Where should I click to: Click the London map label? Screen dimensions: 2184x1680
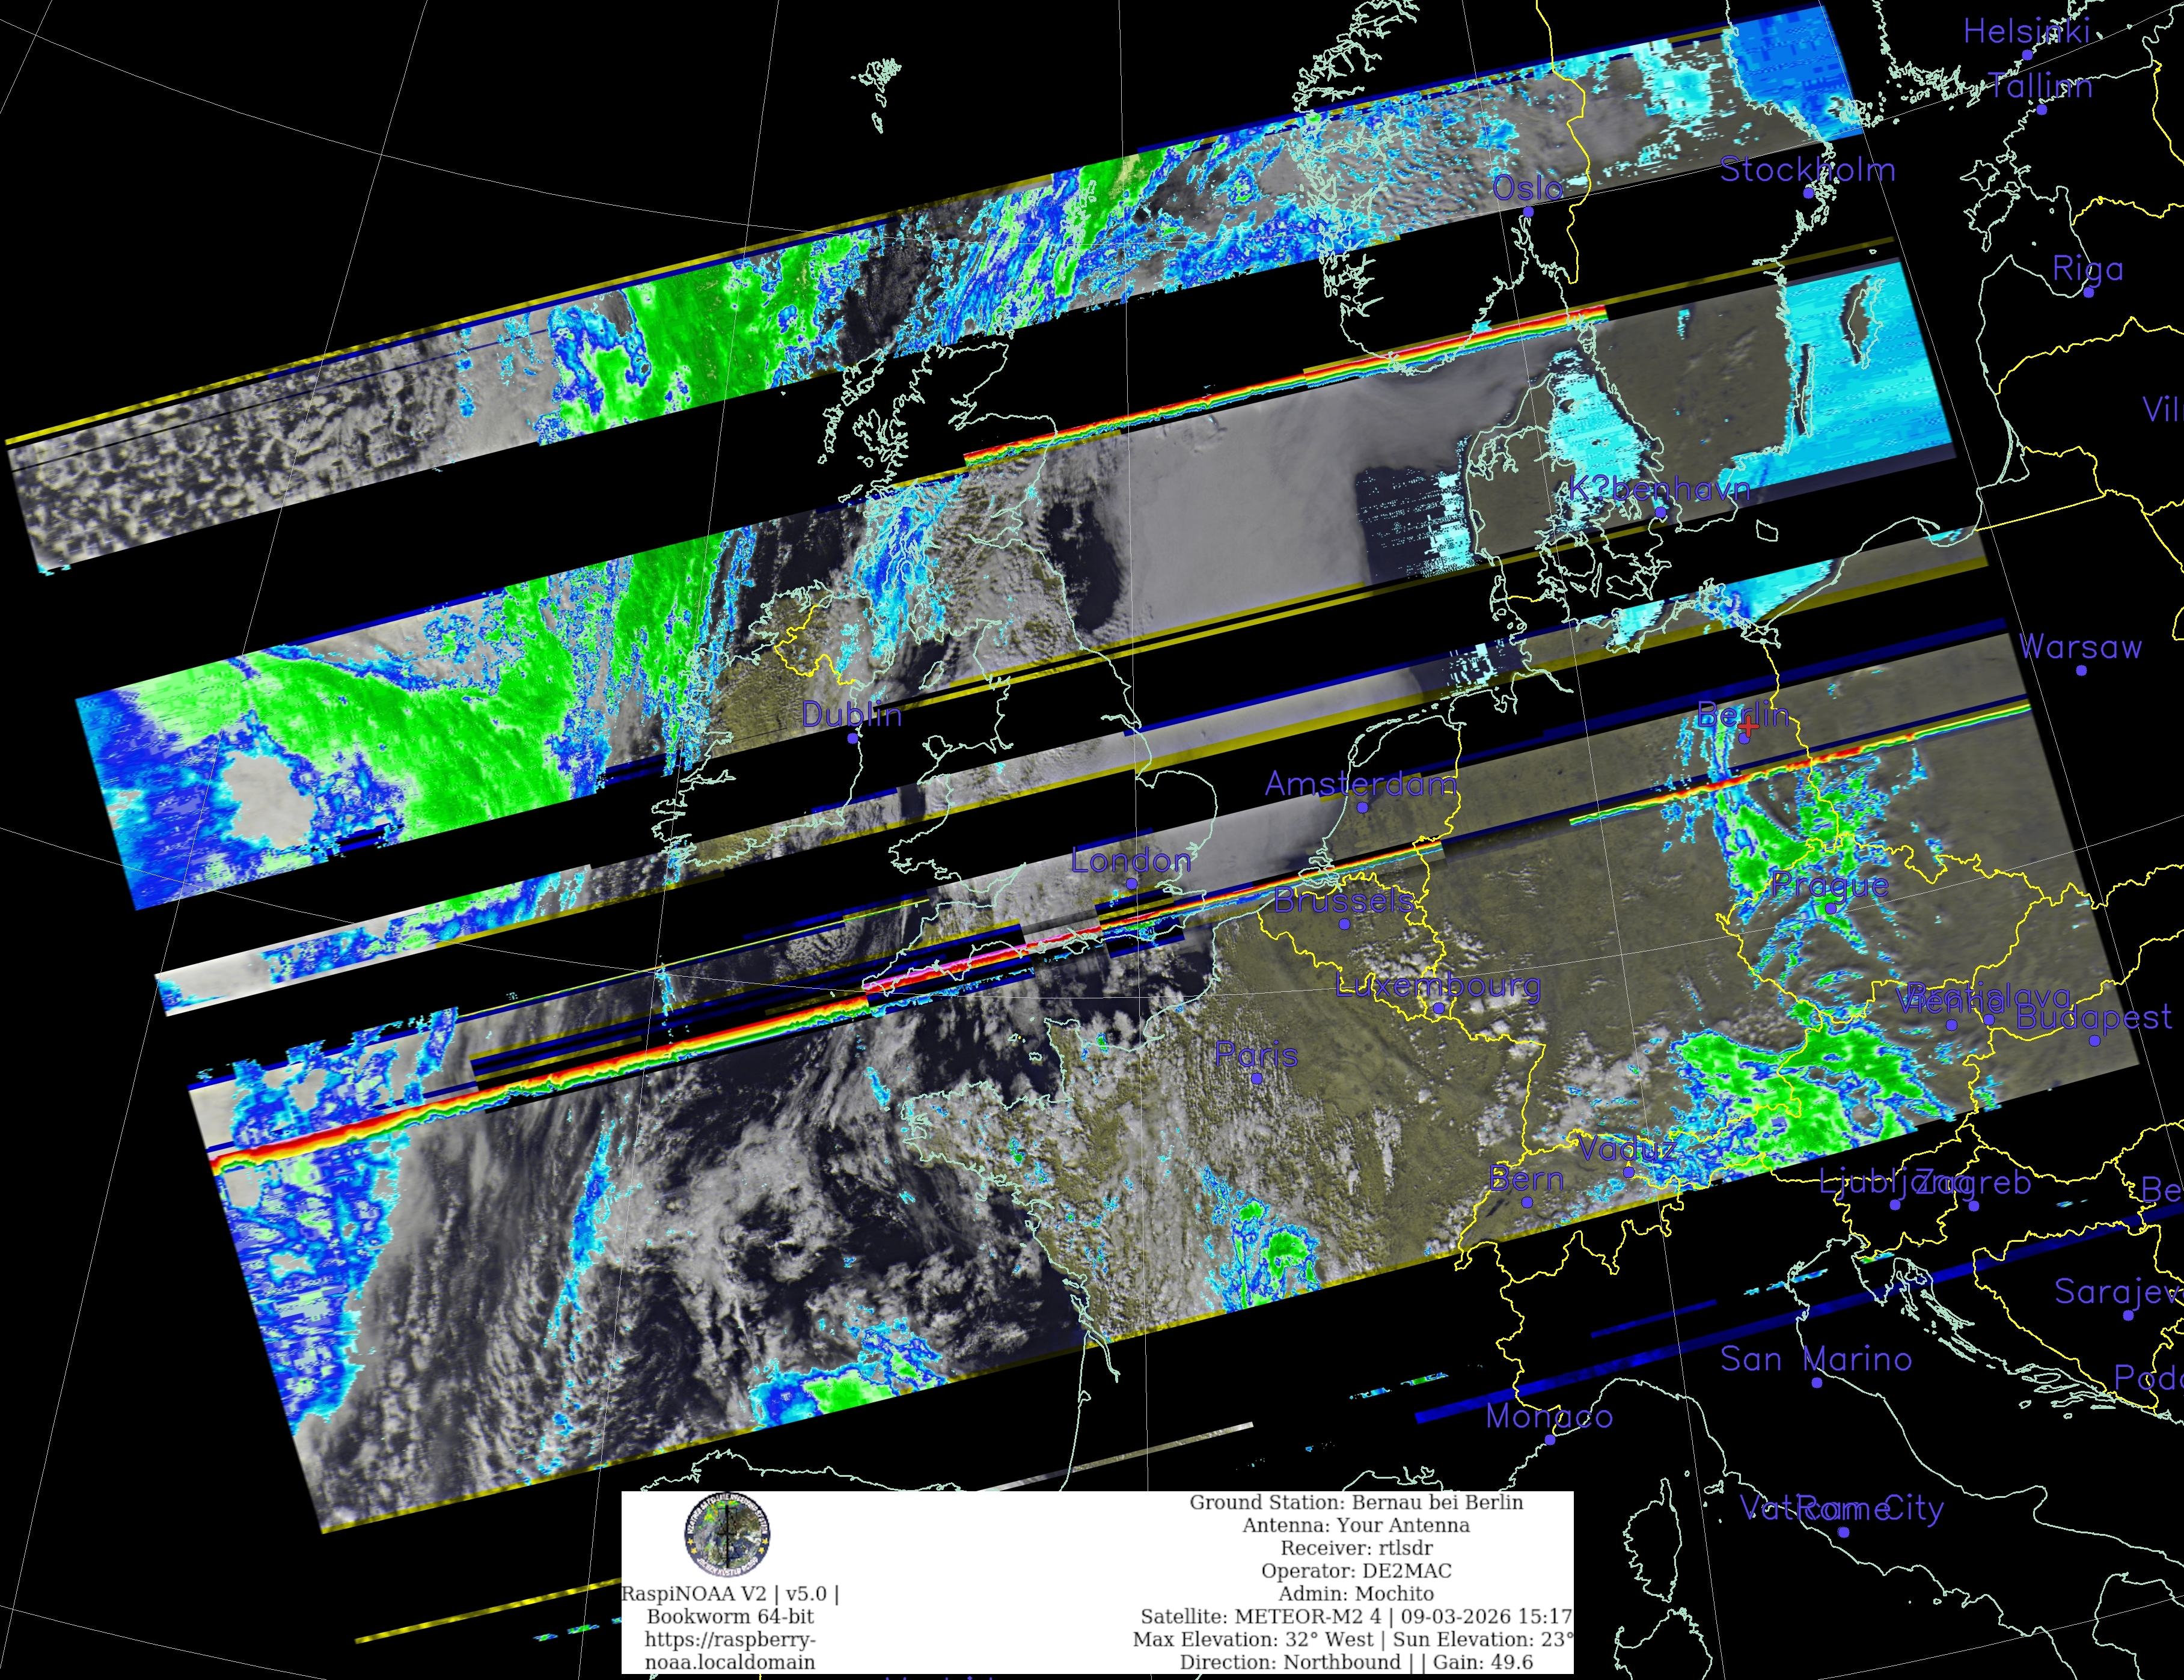1131,860
